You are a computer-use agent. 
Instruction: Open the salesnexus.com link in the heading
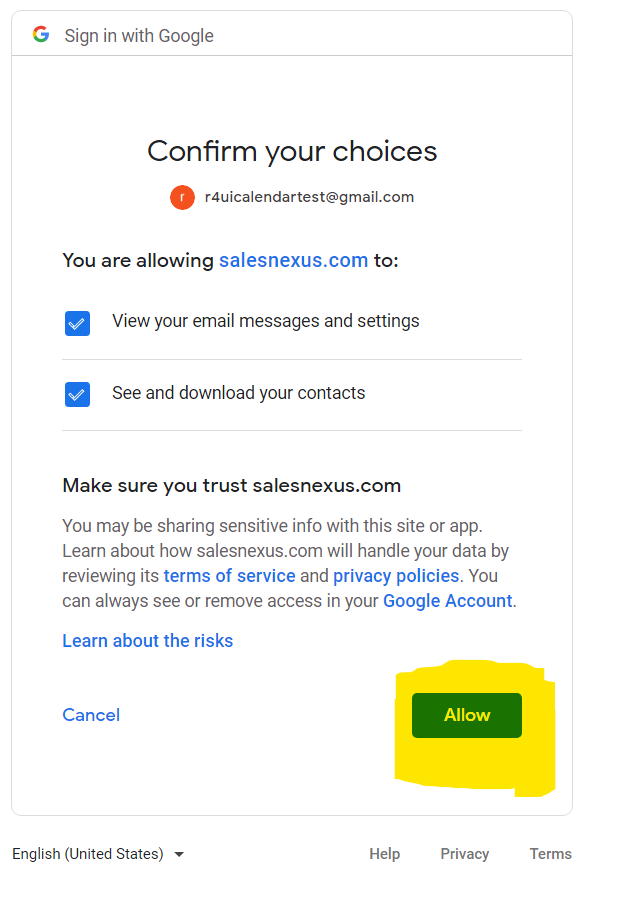click(293, 260)
